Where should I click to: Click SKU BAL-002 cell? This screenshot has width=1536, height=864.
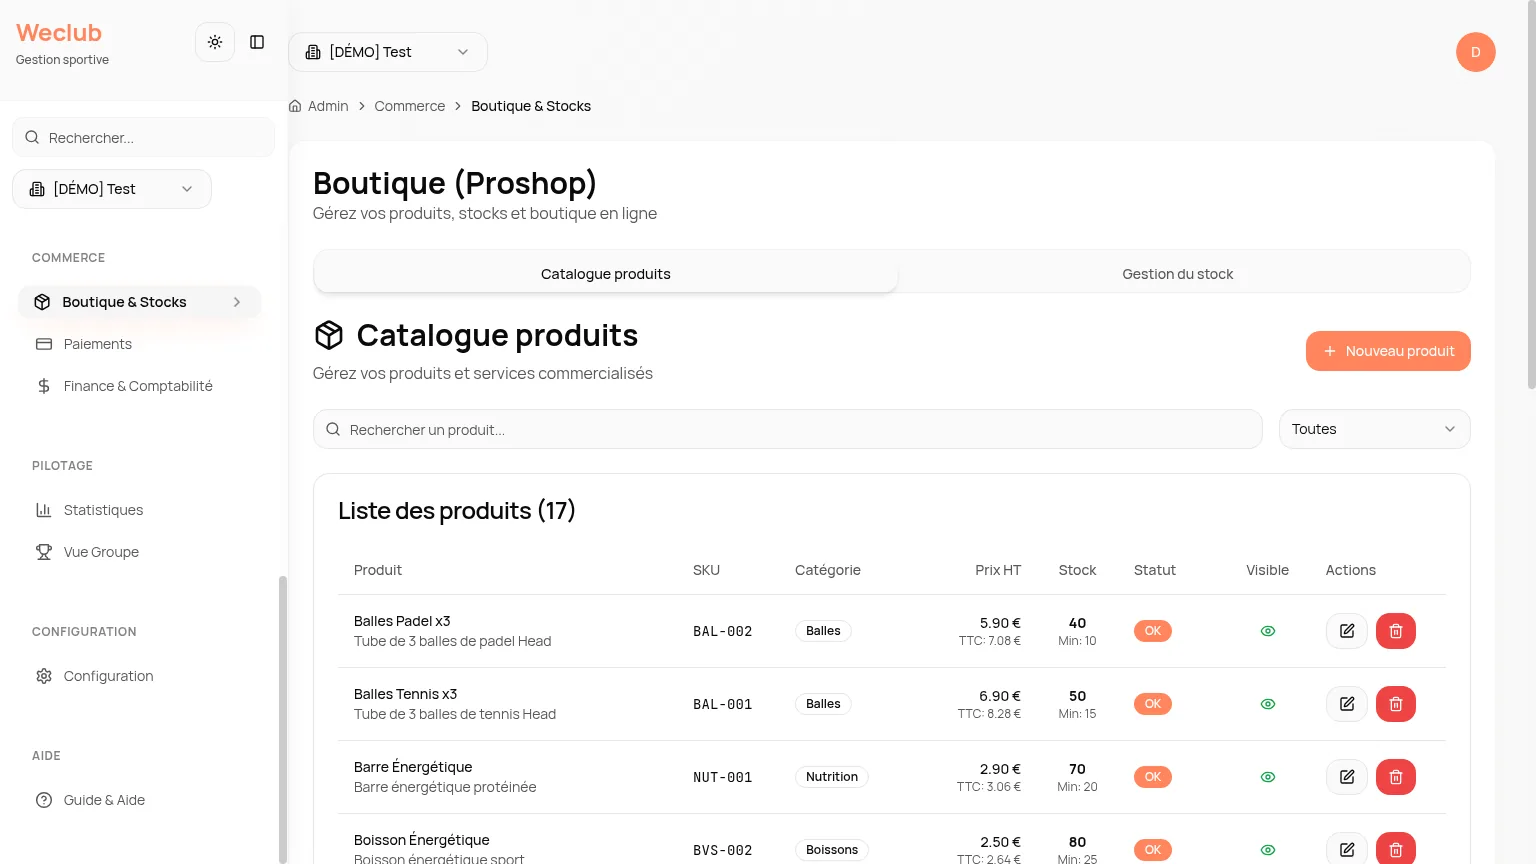[722, 631]
